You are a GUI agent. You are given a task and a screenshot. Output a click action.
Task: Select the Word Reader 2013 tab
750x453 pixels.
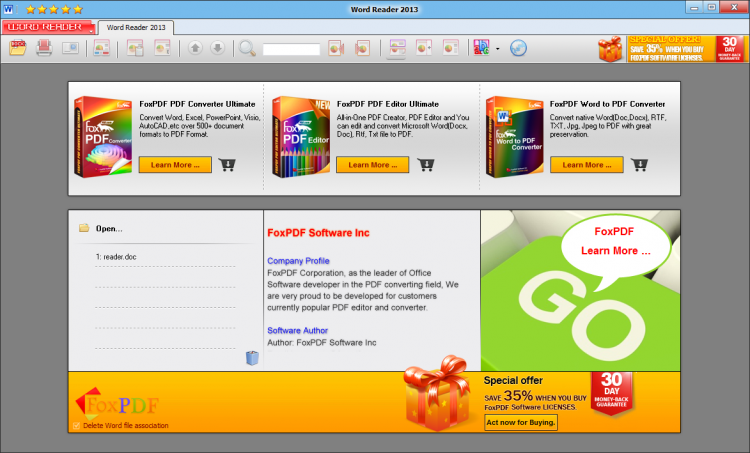(136, 27)
